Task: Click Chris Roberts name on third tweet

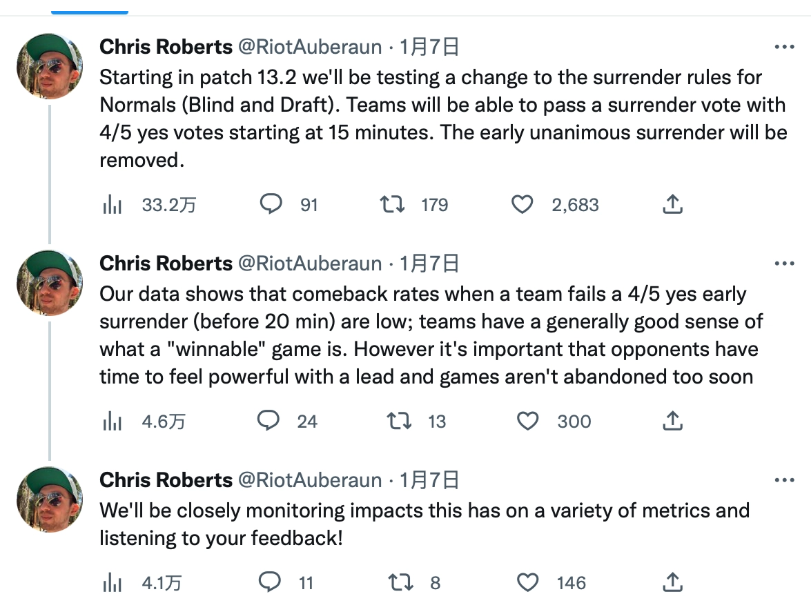Action: [166, 480]
